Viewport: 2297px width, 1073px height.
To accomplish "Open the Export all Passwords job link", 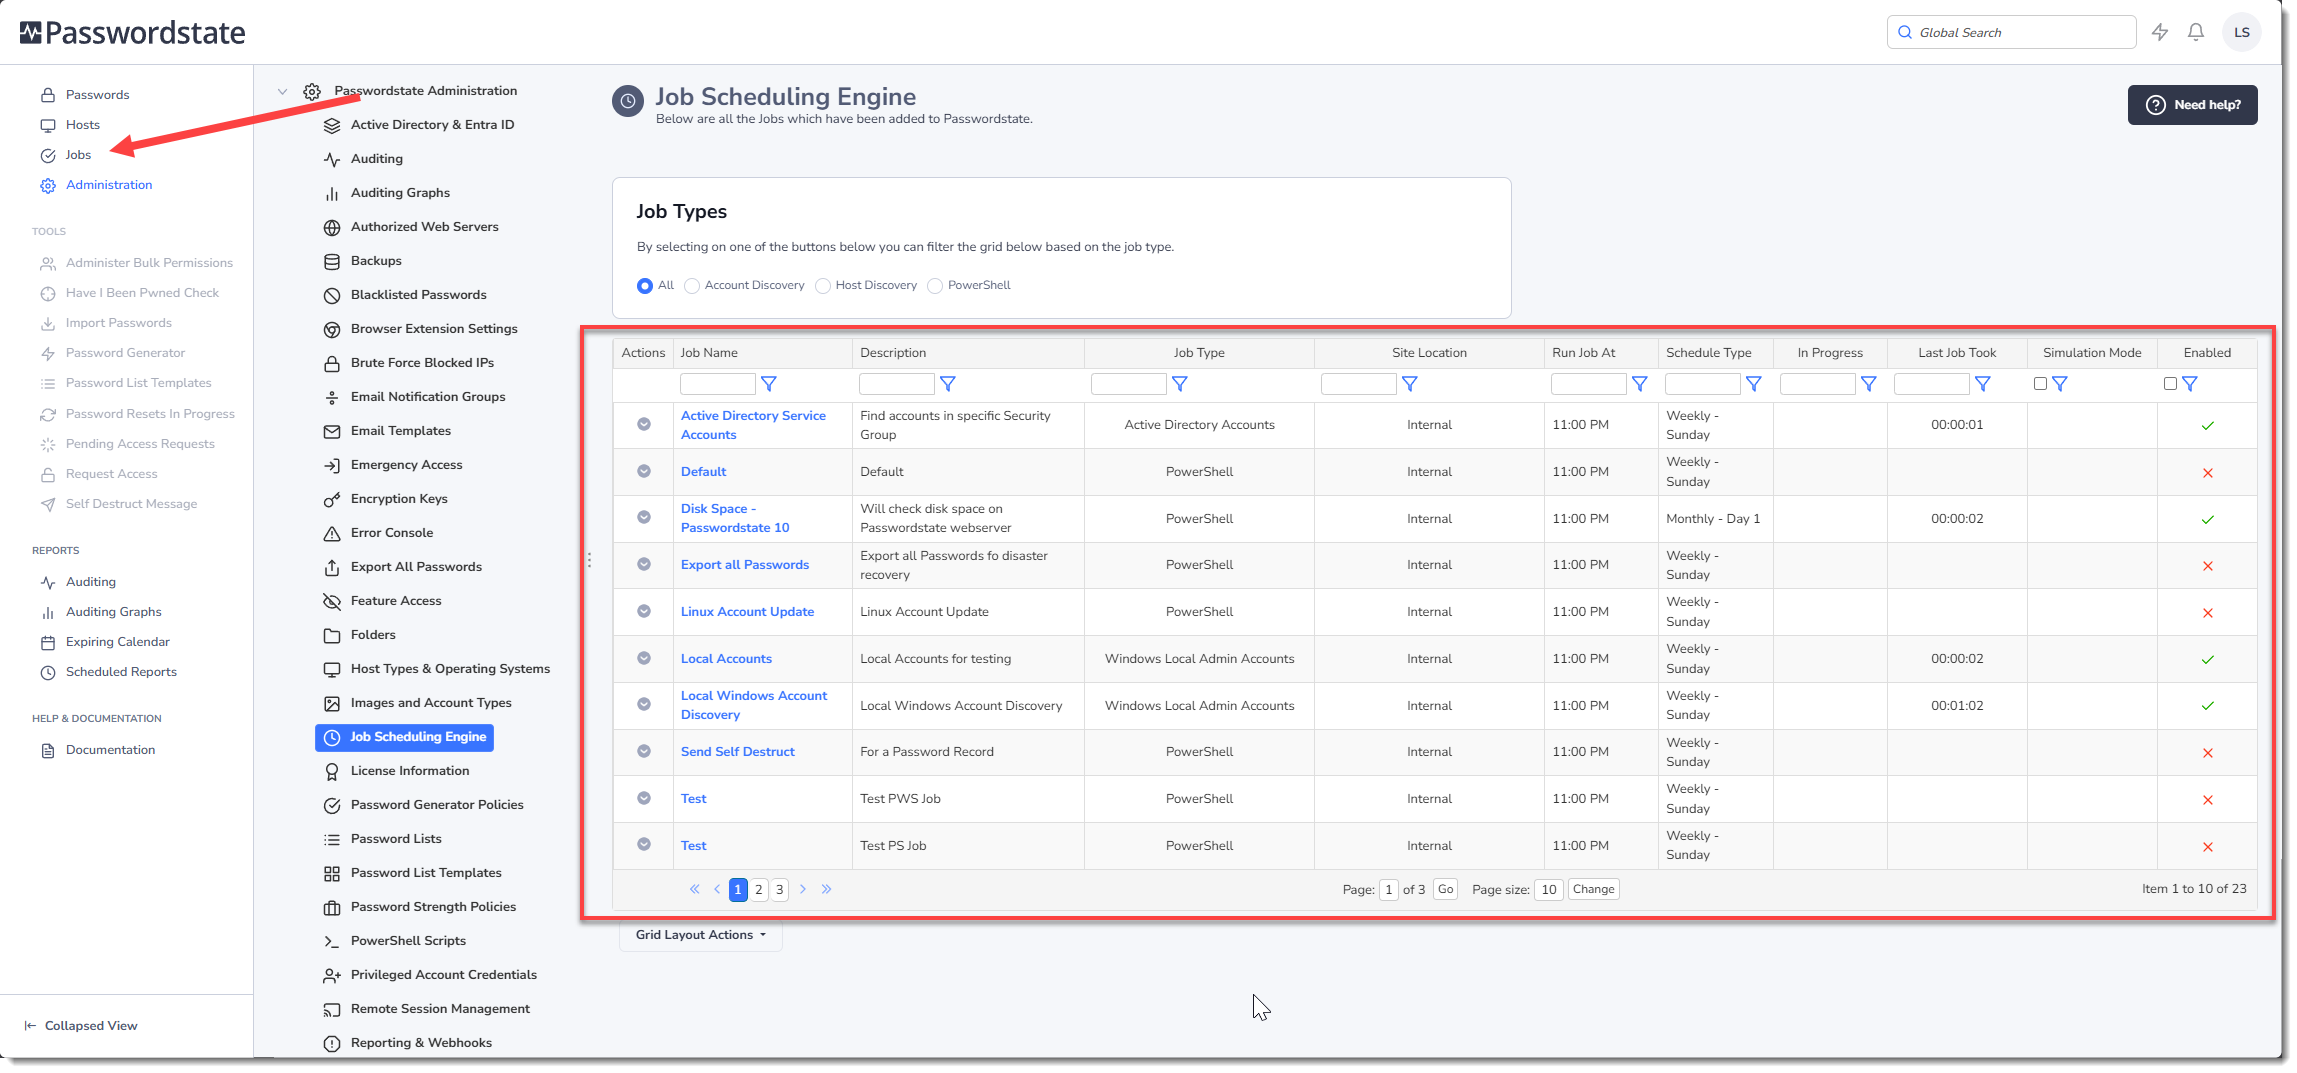I will click(745, 565).
